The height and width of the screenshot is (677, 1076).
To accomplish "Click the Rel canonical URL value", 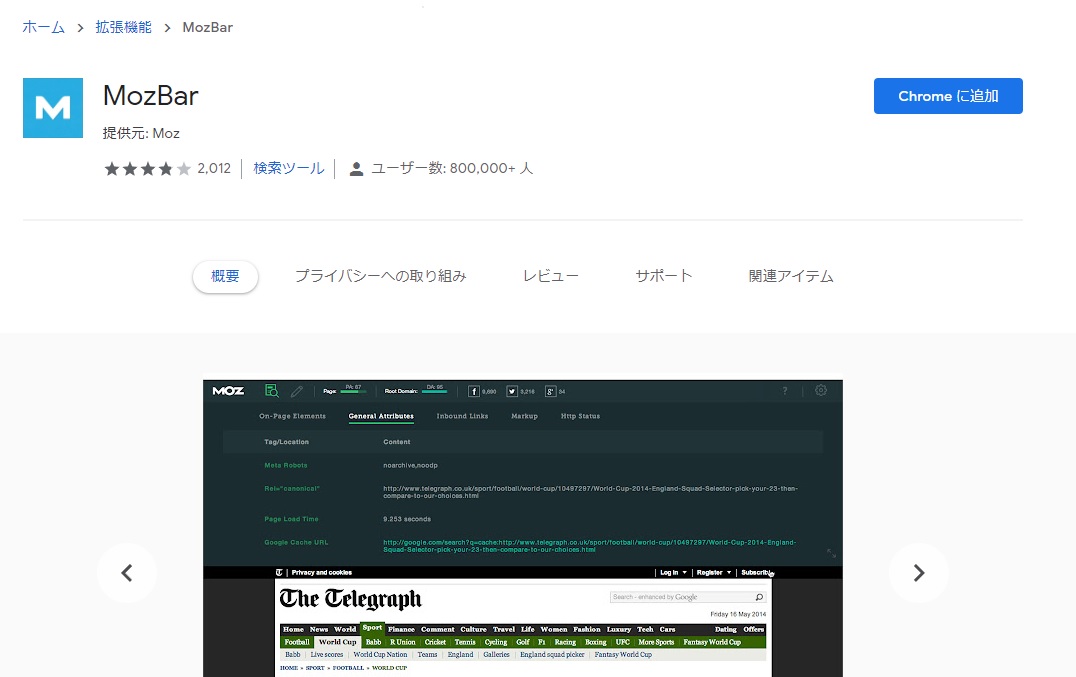I will coord(590,492).
